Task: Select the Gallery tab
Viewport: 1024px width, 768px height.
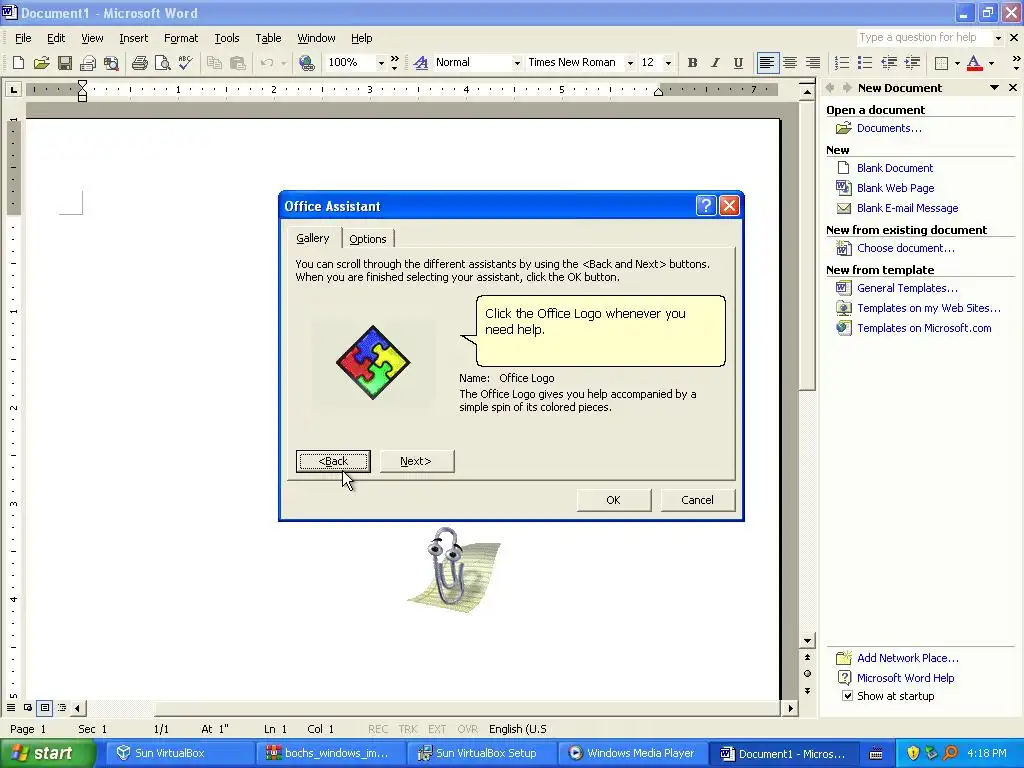Action: tap(313, 238)
